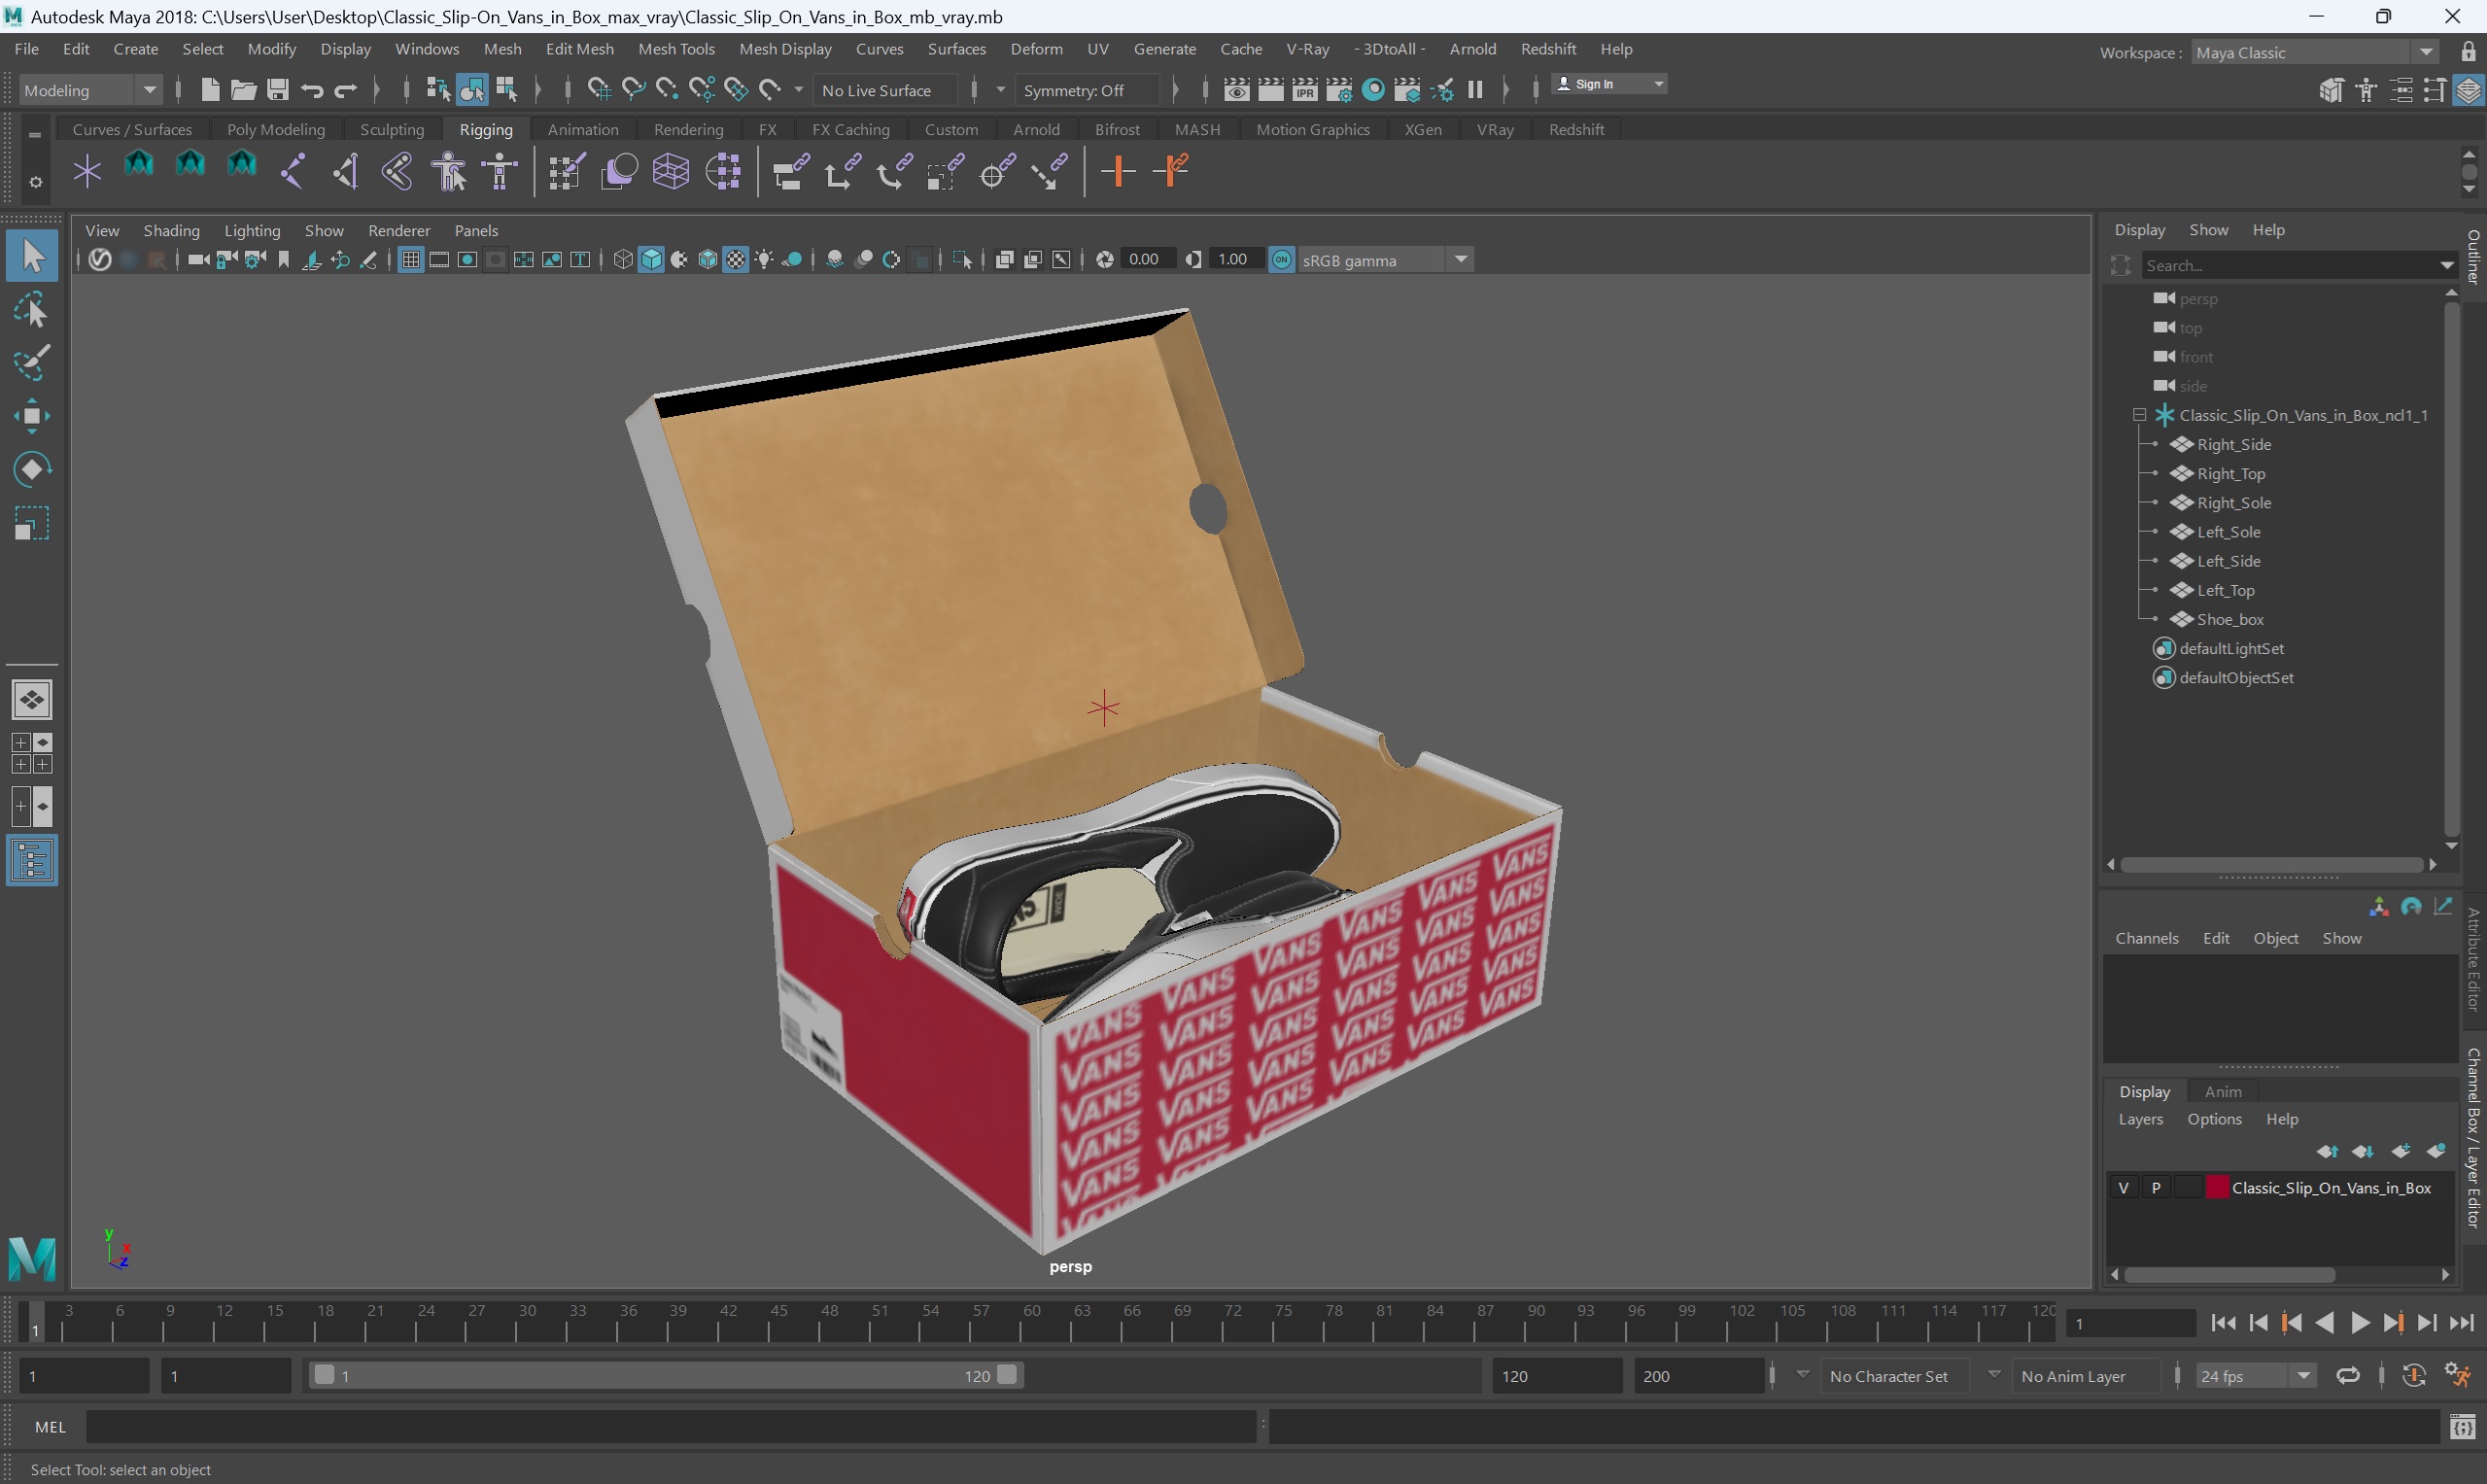Select Shoe_box in the Outliner
This screenshot has width=2487, height=1484.
click(x=2229, y=619)
